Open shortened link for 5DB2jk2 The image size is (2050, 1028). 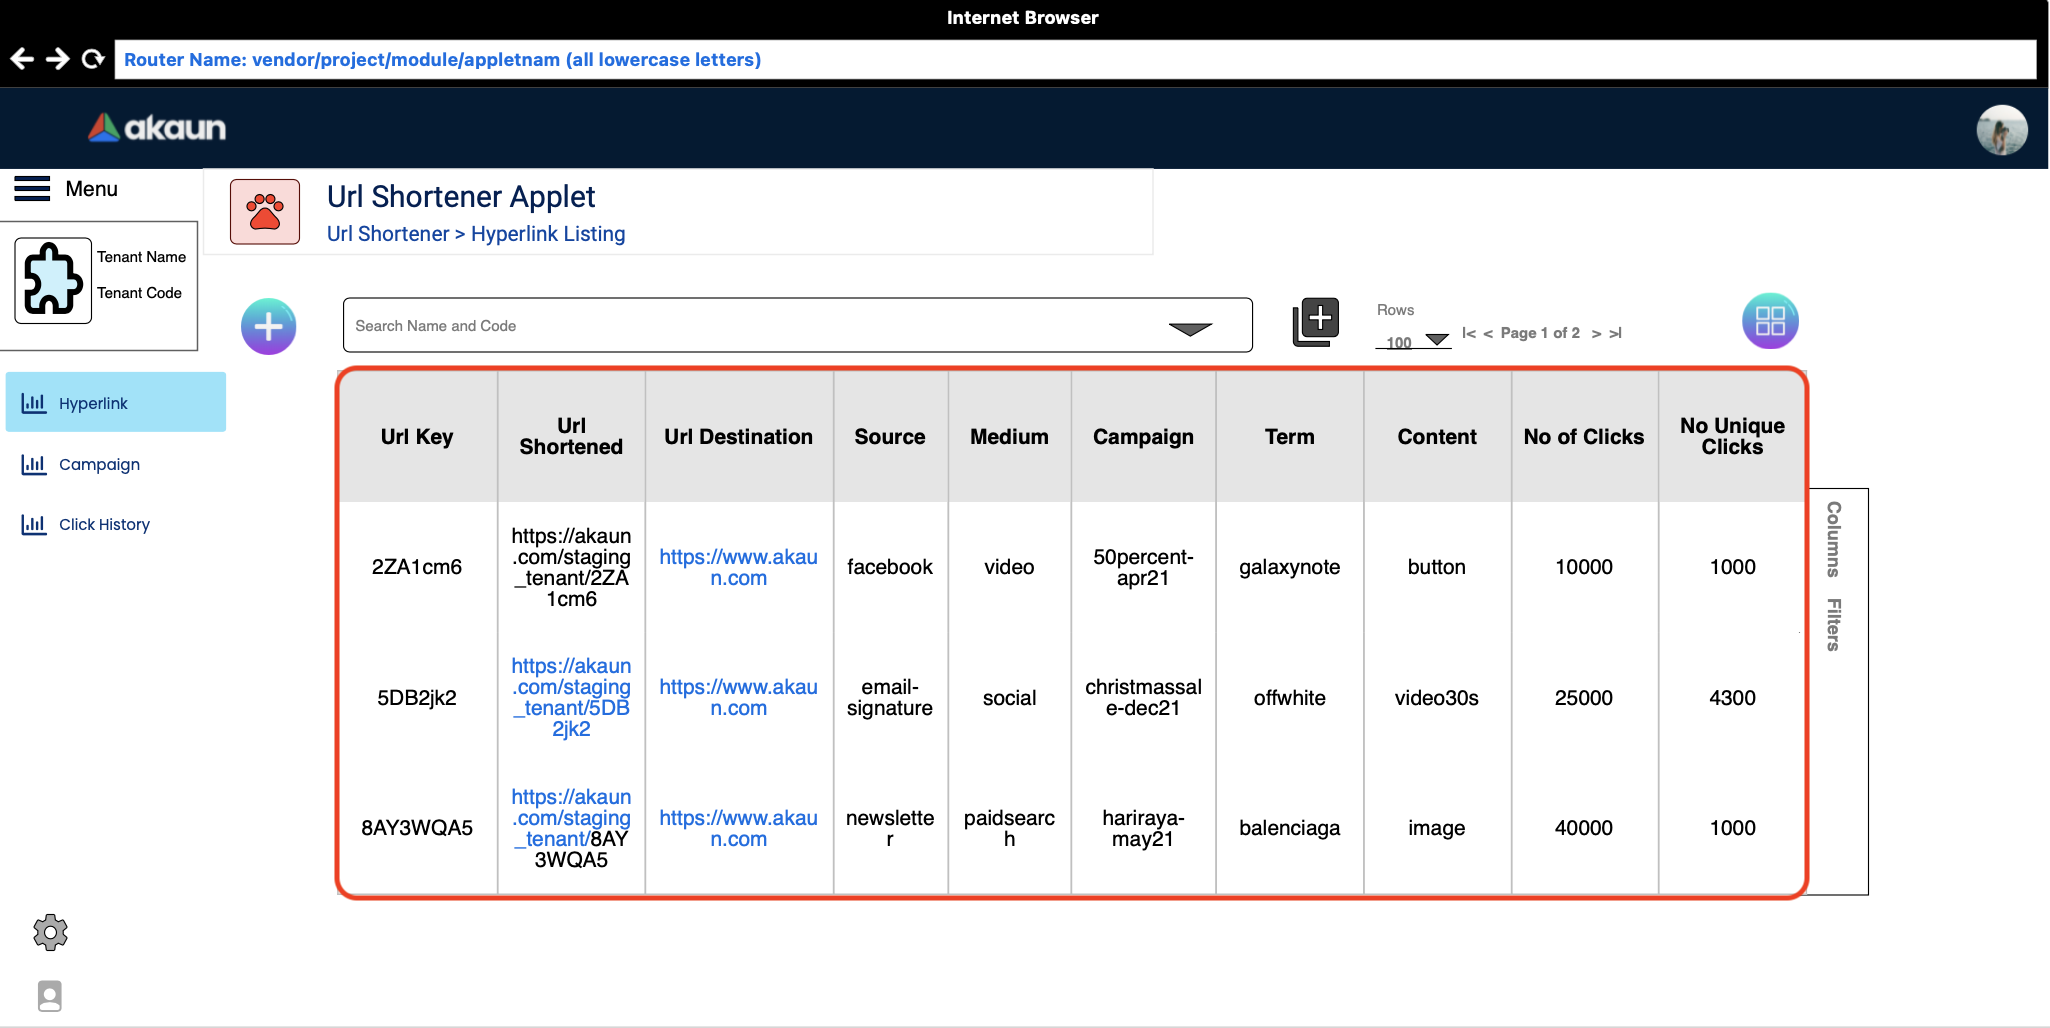tap(571, 697)
